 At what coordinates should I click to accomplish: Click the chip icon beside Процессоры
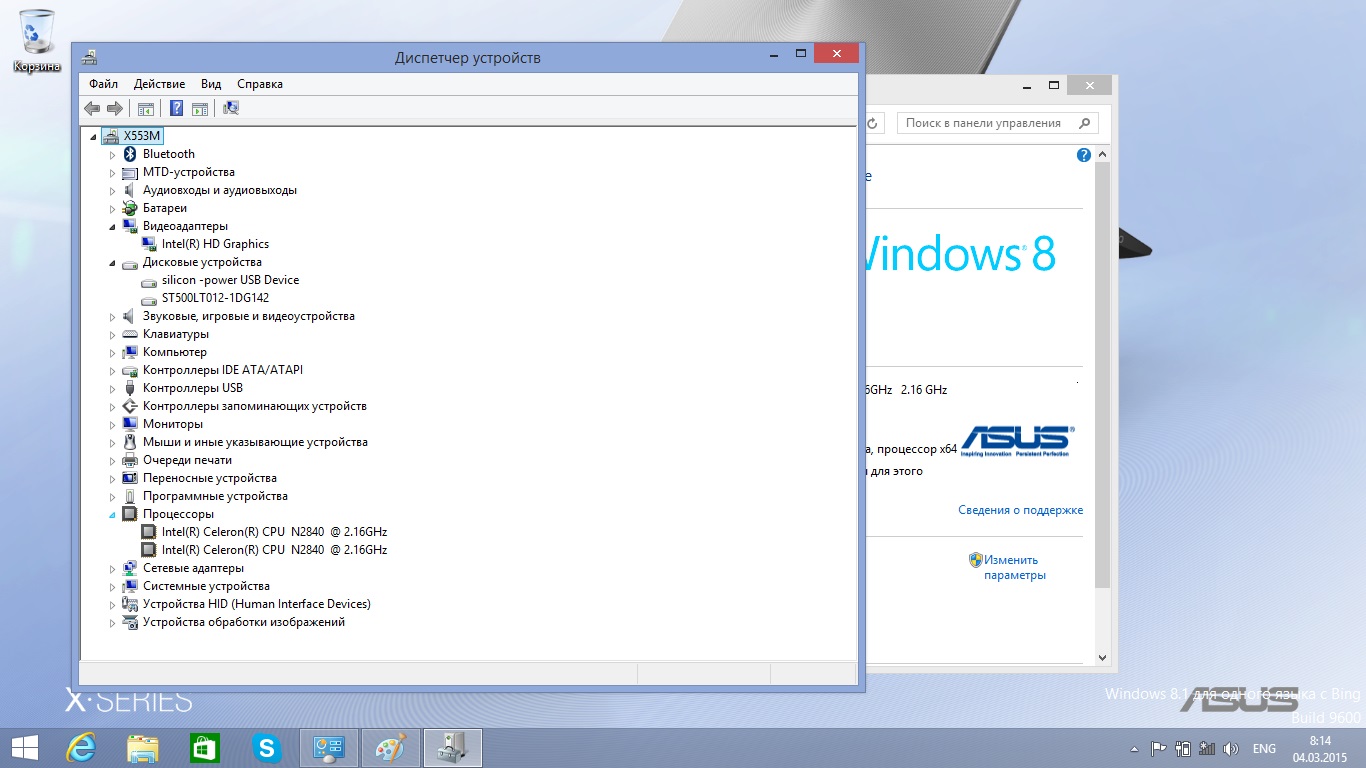(x=130, y=514)
